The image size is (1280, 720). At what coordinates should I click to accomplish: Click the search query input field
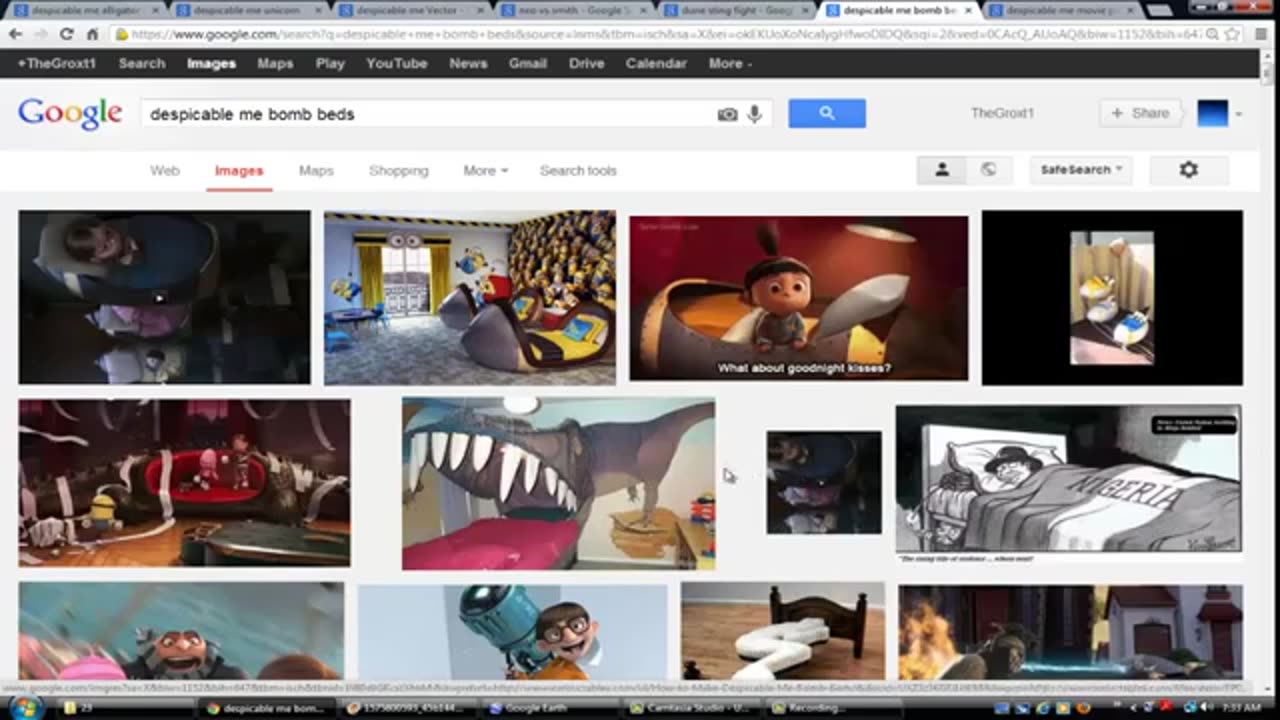tap(430, 114)
